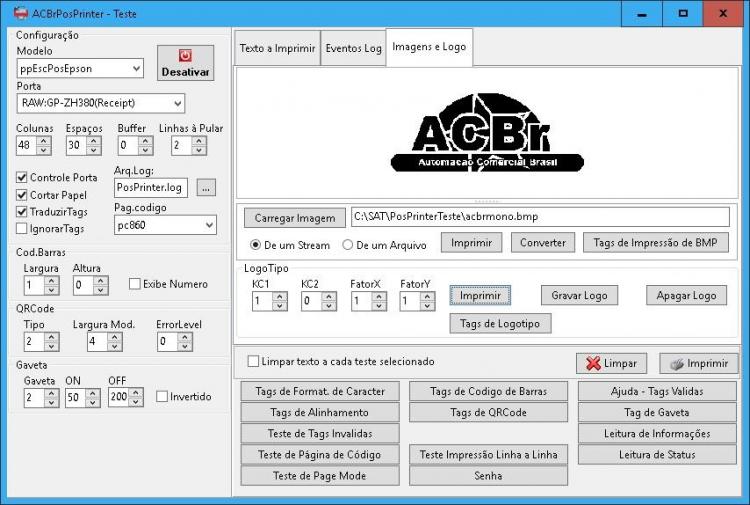Click the Tags de QRCode button

pyautogui.click(x=488, y=412)
